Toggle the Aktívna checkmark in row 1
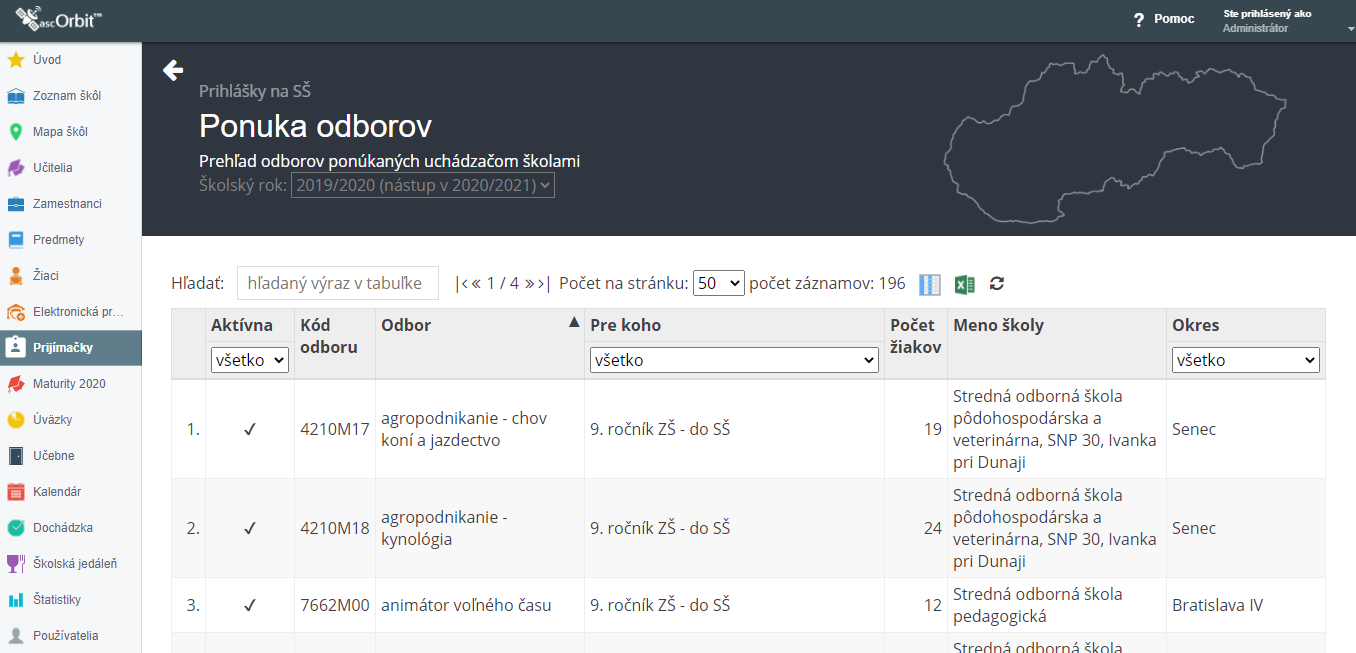Viewport: 1356px width, 653px height. 250,429
